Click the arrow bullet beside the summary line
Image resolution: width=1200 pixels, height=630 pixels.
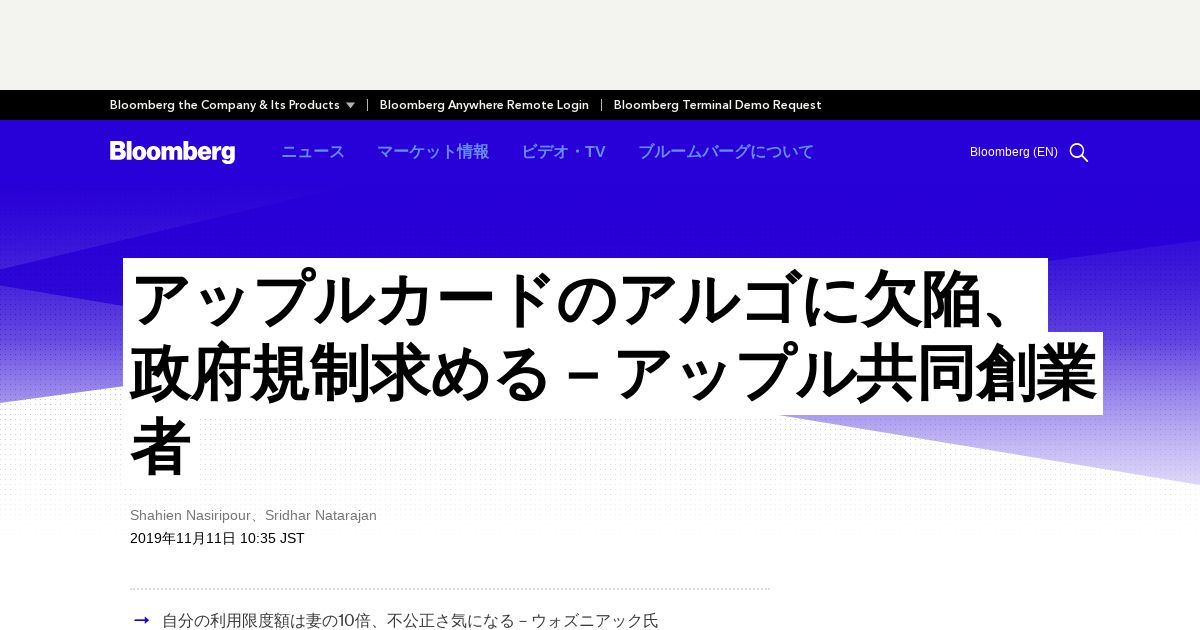142,621
